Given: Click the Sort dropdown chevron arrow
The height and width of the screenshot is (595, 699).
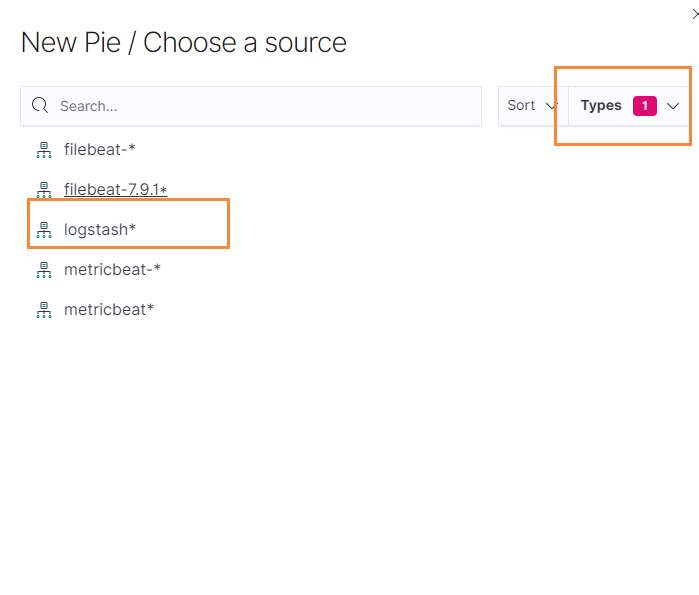Looking at the screenshot, I should 551,106.
